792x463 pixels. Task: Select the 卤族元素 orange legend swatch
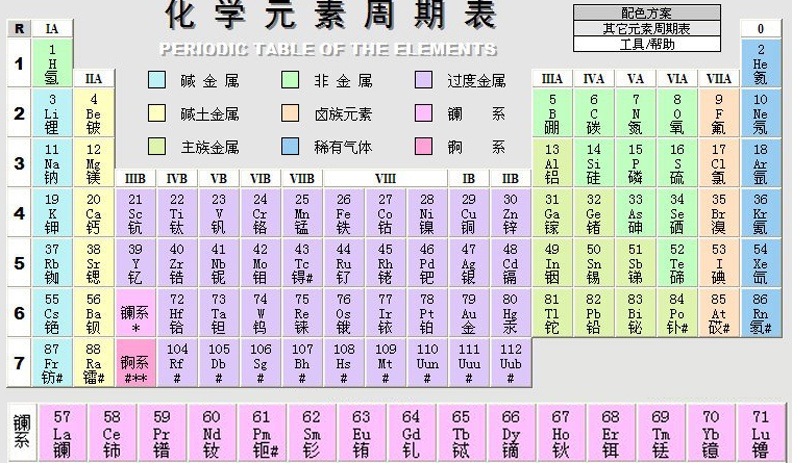[290, 114]
